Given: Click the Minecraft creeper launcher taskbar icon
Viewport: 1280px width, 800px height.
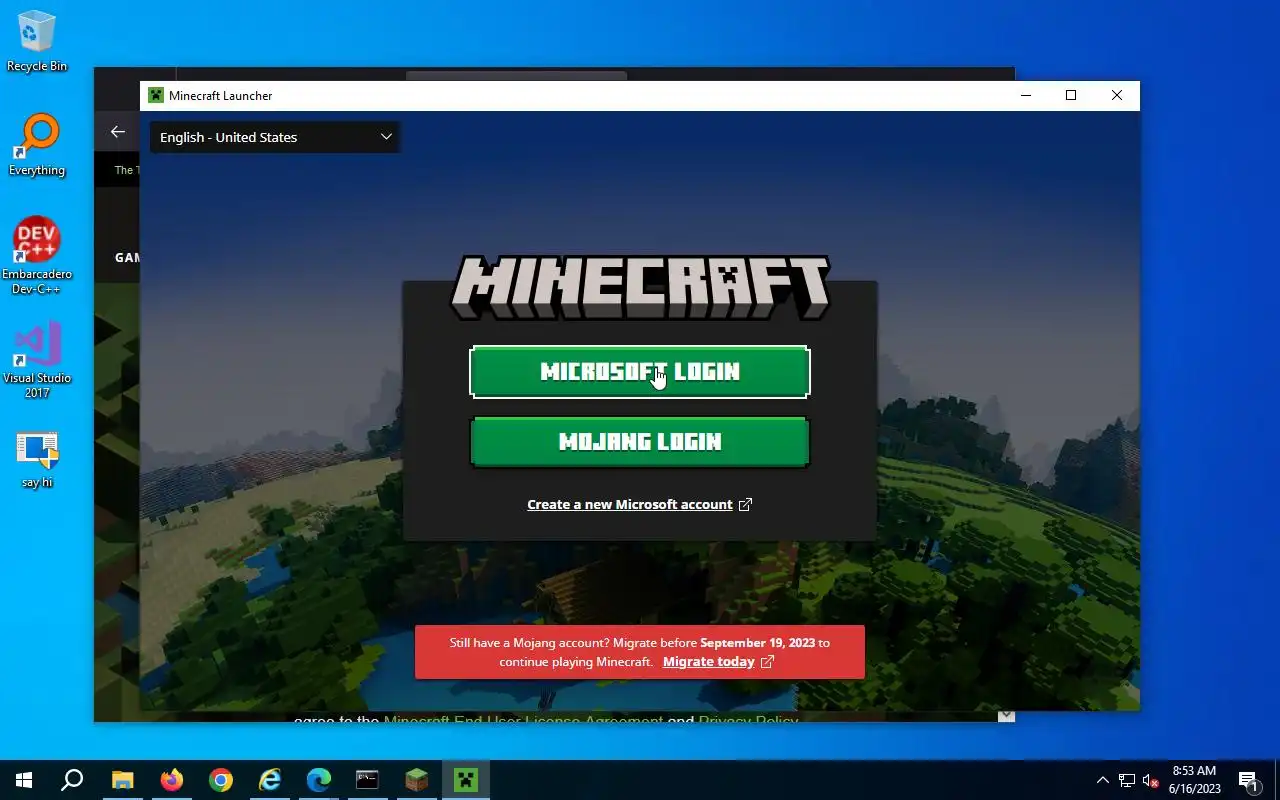Looking at the screenshot, I should tap(466, 780).
